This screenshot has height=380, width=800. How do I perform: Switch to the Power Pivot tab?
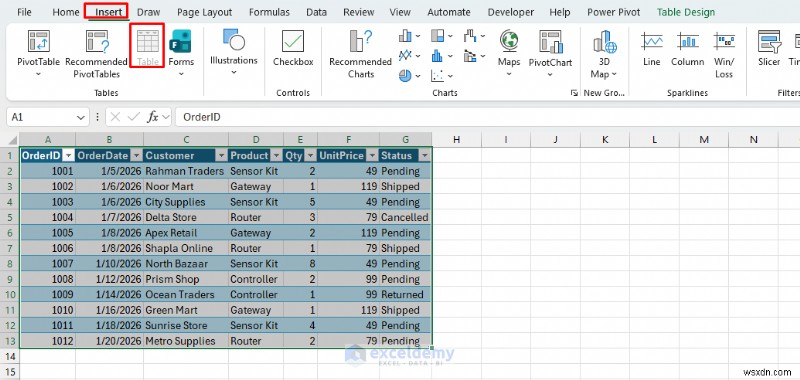pyautogui.click(x=613, y=12)
